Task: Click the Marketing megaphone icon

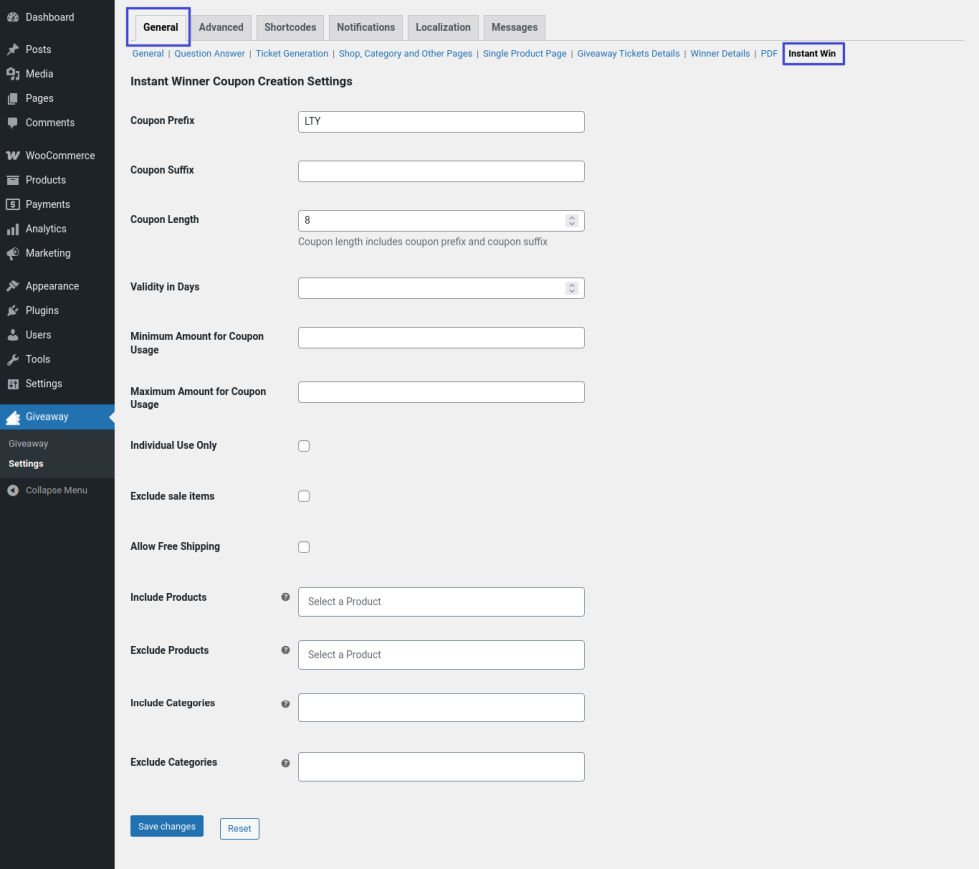Action: (x=12, y=253)
